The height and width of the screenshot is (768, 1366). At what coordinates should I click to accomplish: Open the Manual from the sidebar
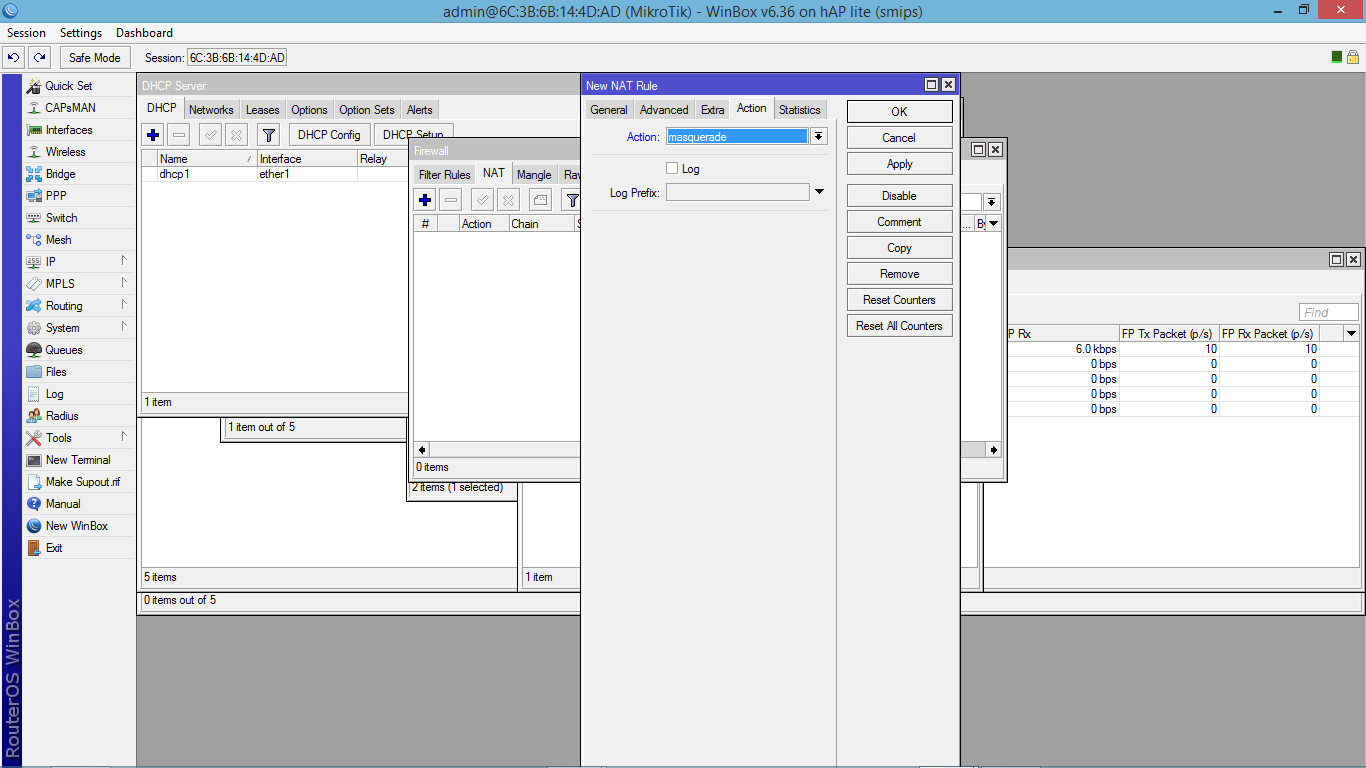click(63, 504)
